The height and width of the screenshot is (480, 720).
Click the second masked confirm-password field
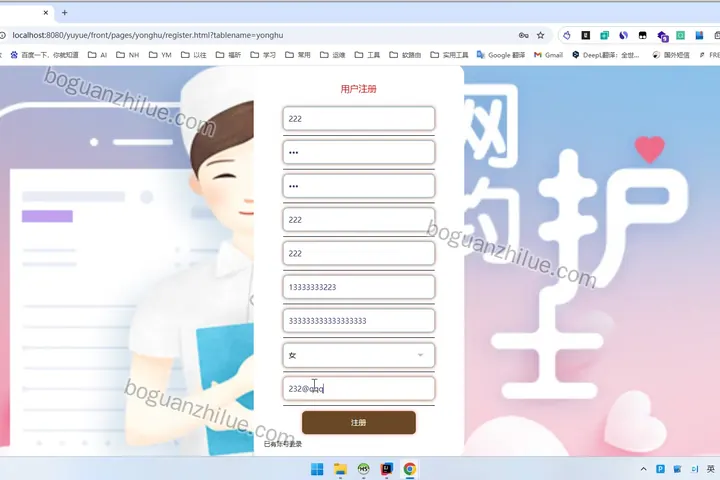pos(359,186)
